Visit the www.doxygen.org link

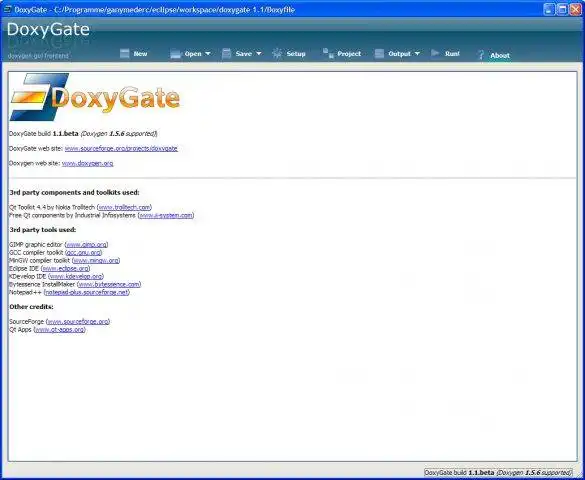[x=88, y=163]
